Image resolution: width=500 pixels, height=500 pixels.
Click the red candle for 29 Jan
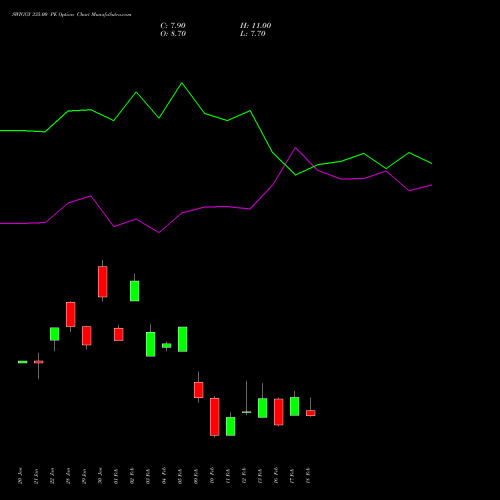click(87, 336)
